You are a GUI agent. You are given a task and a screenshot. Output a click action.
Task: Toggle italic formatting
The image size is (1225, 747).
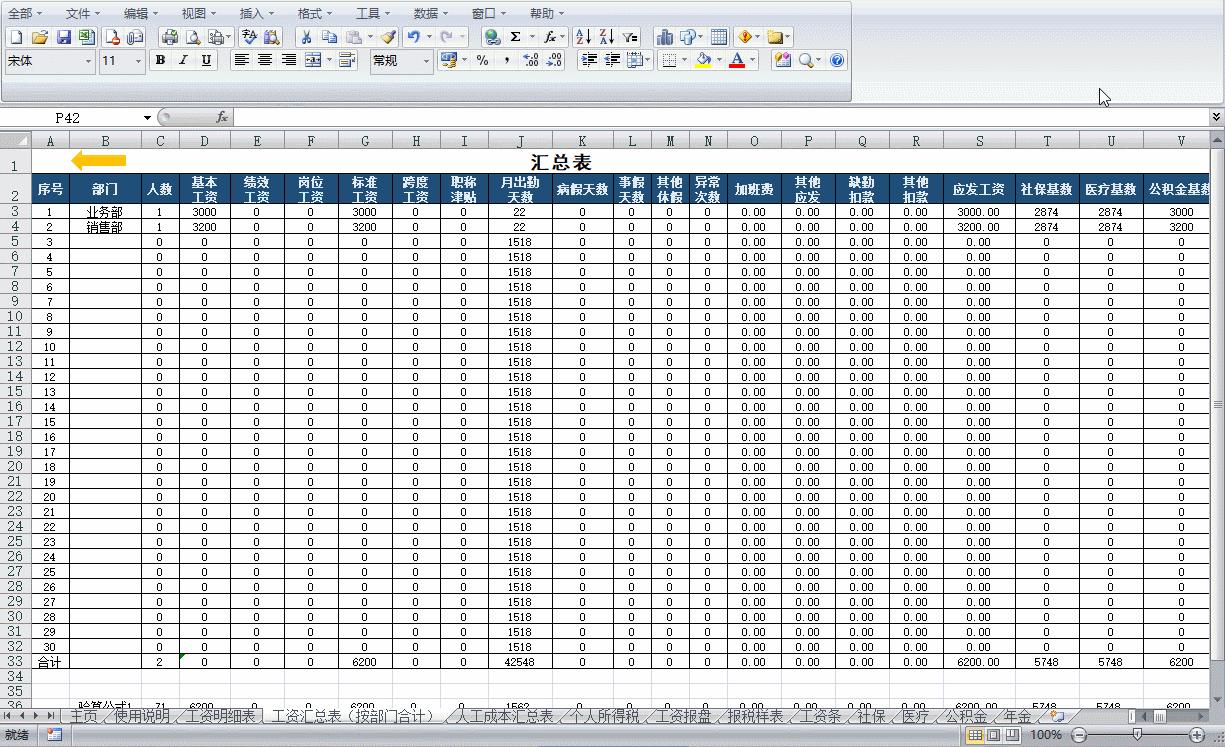(x=183, y=60)
